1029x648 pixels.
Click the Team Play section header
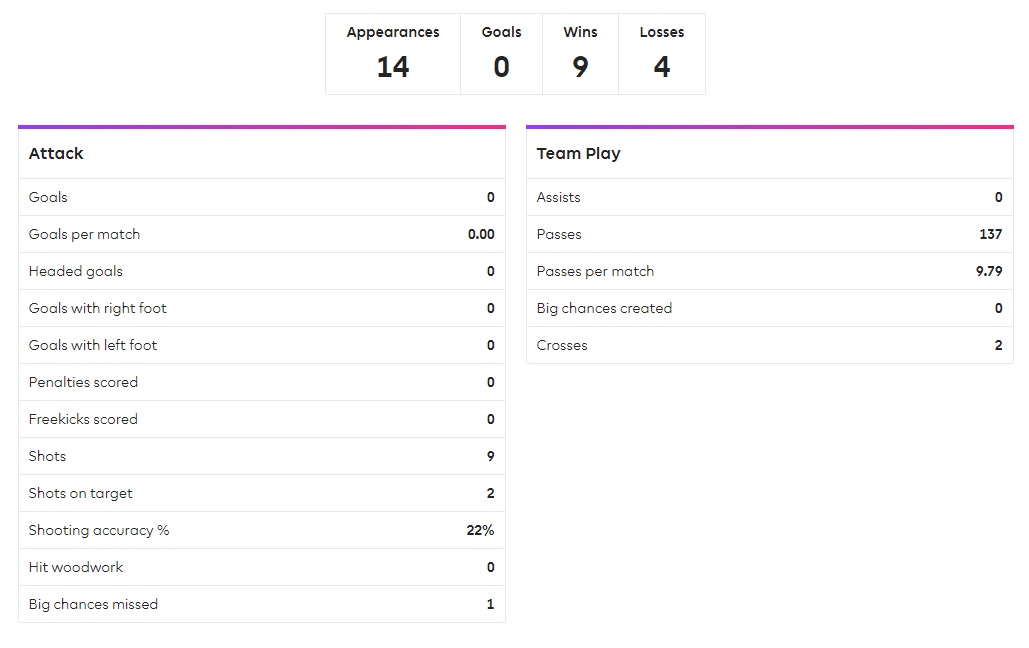(x=770, y=154)
